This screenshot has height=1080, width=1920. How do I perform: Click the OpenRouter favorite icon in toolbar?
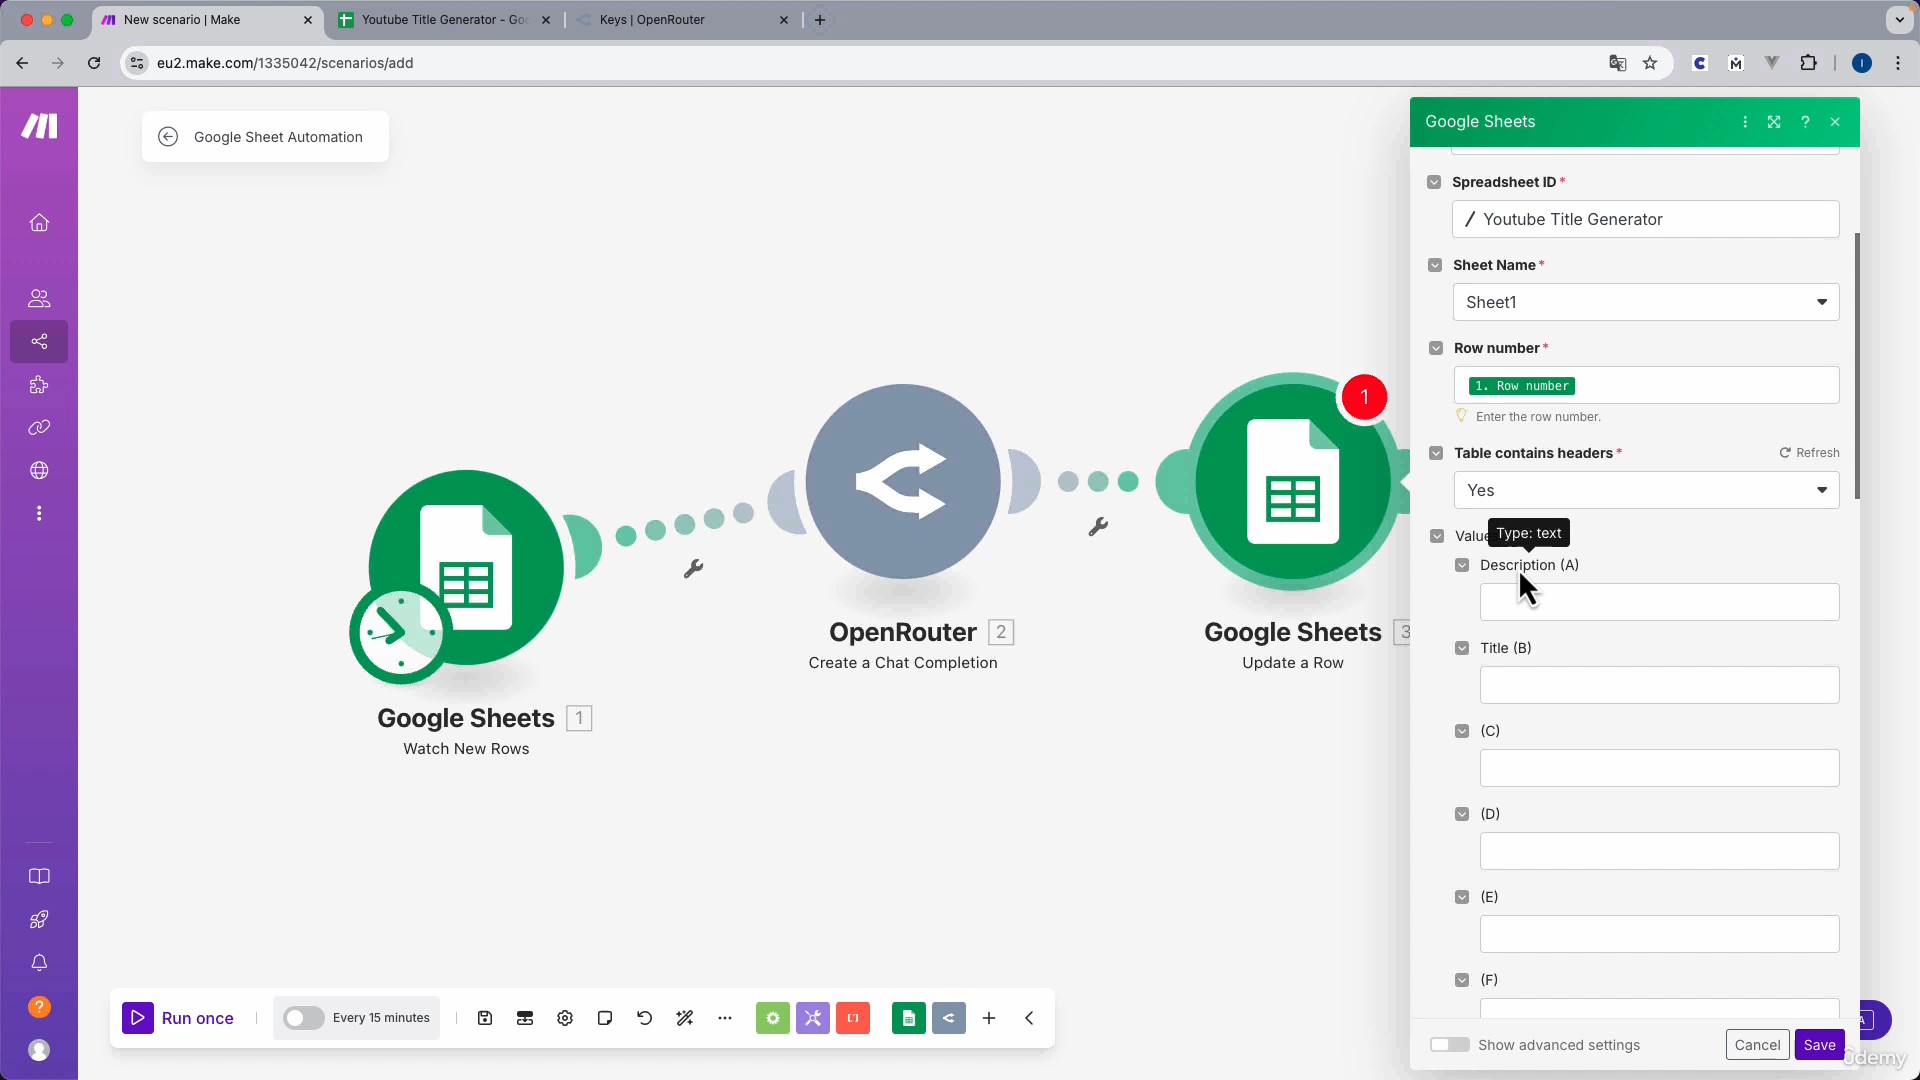(x=949, y=1018)
